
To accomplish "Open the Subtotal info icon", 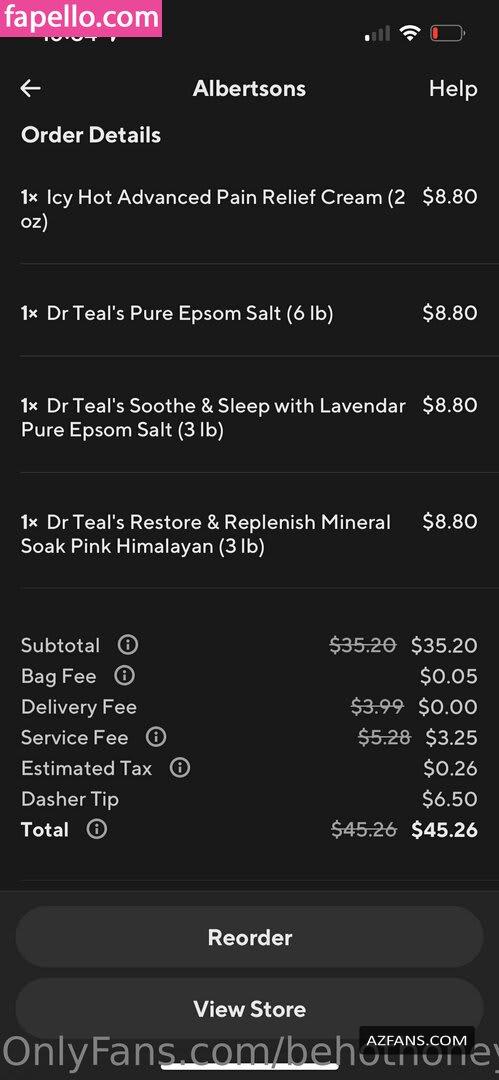I will tap(128, 645).
